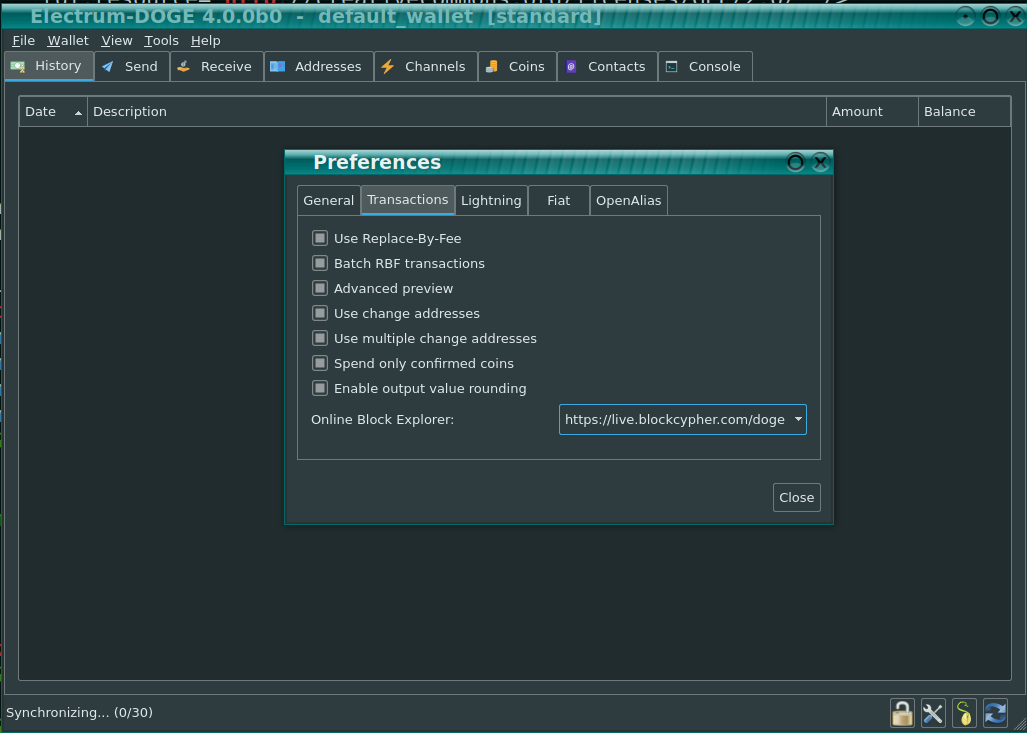Click the History tab icon

click(x=18, y=66)
